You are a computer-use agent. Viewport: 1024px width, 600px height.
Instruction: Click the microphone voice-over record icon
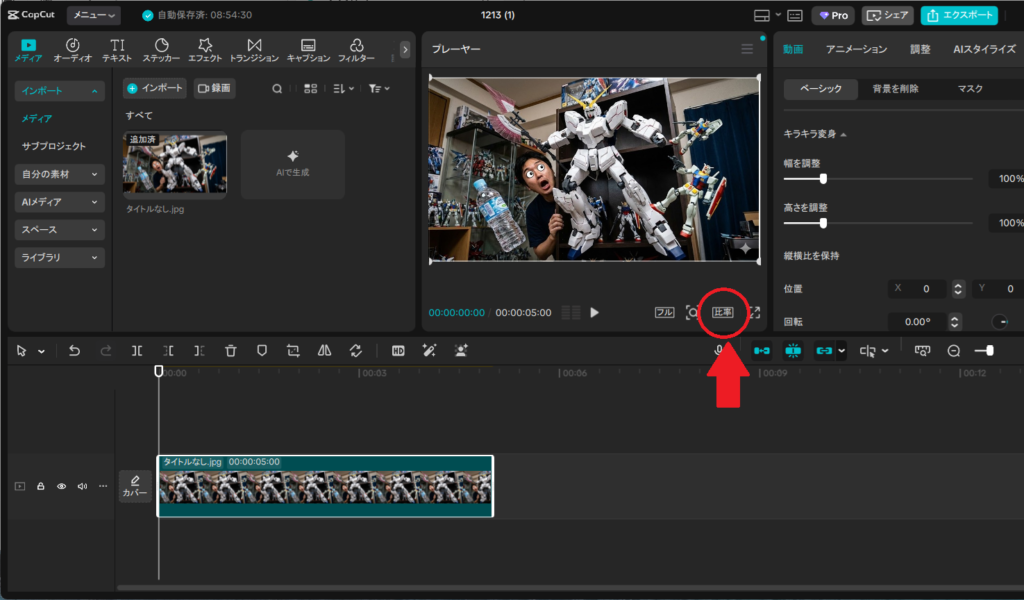pos(719,351)
